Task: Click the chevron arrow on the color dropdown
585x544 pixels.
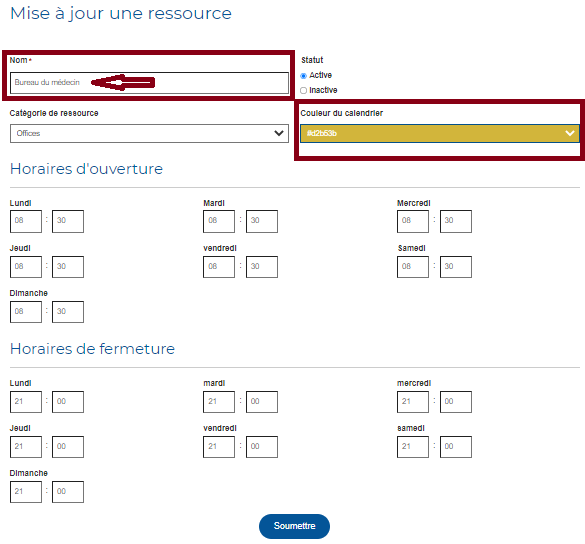Action: [x=570, y=133]
